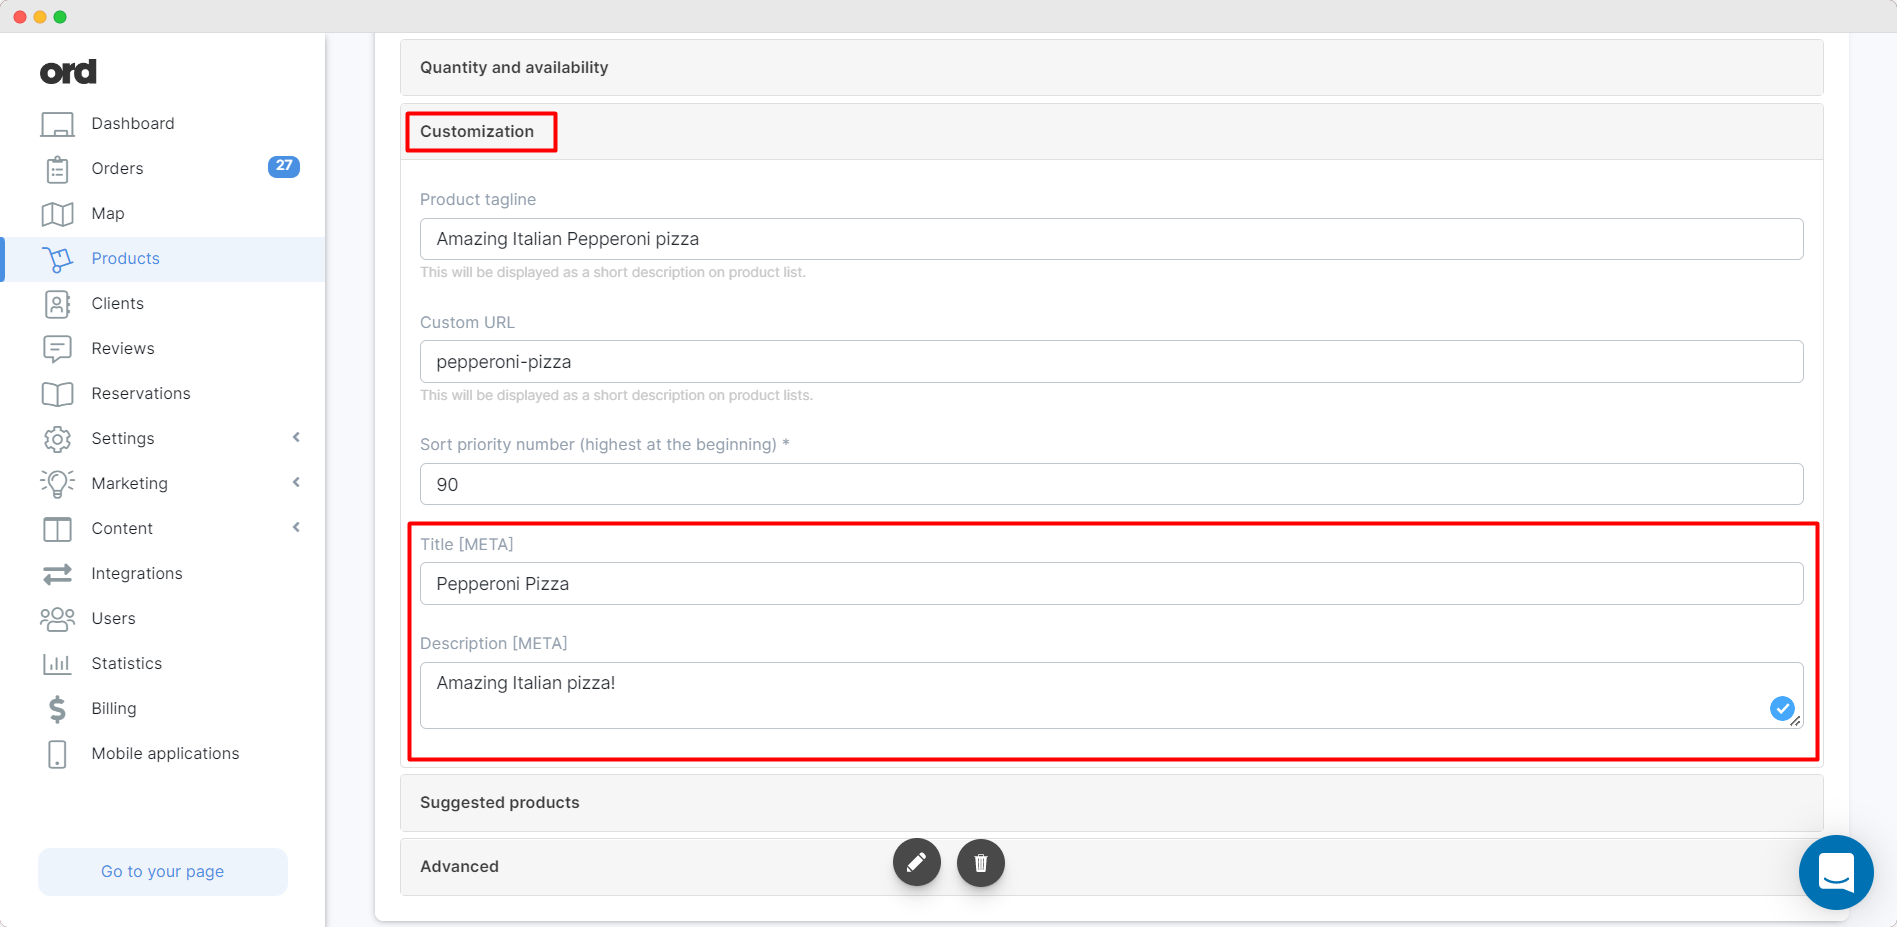Click the Integrations arrows icon

[x=57, y=574]
